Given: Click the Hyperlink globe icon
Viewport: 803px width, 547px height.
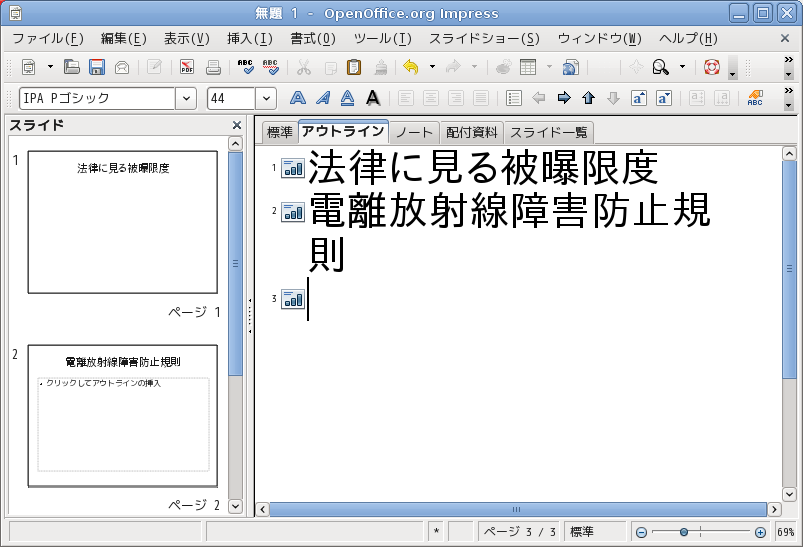Looking at the screenshot, I should tap(570, 67).
